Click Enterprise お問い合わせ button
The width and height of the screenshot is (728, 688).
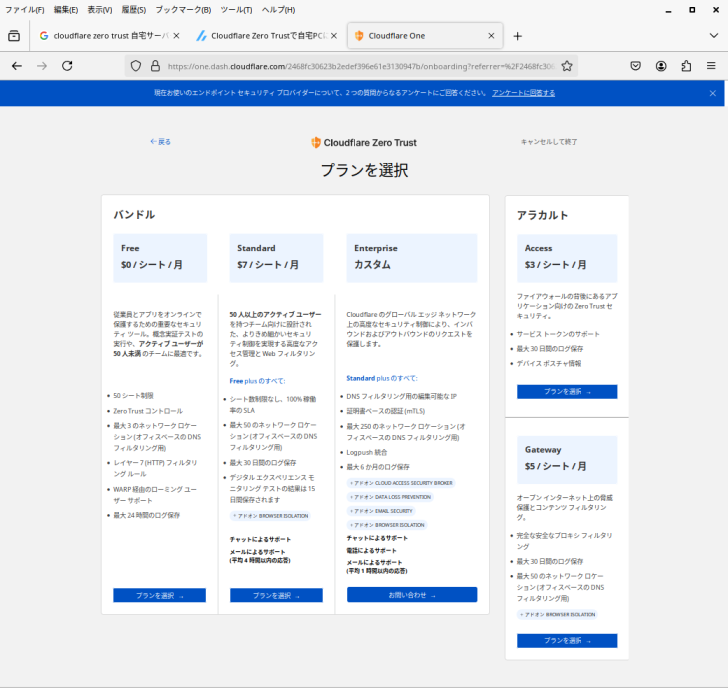[x=412, y=595]
